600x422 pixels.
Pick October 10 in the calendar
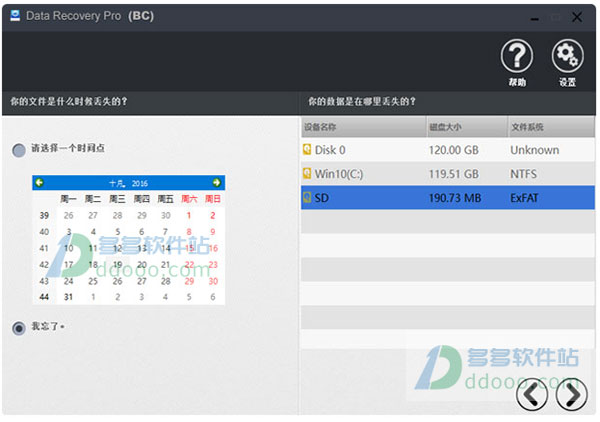[x=68, y=248]
